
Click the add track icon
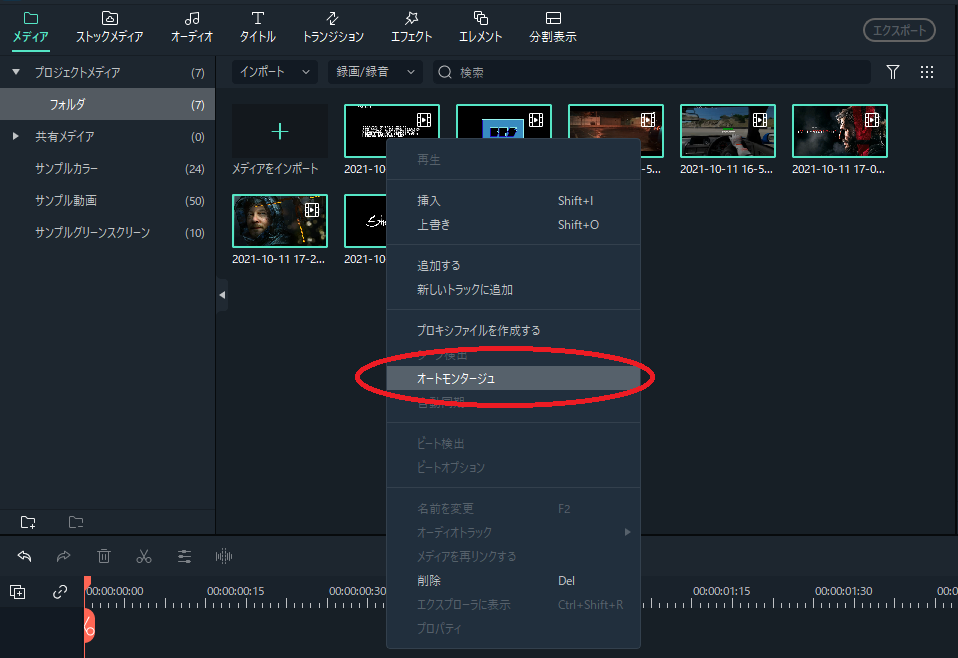pyautogui.click(x=18, y=591)
